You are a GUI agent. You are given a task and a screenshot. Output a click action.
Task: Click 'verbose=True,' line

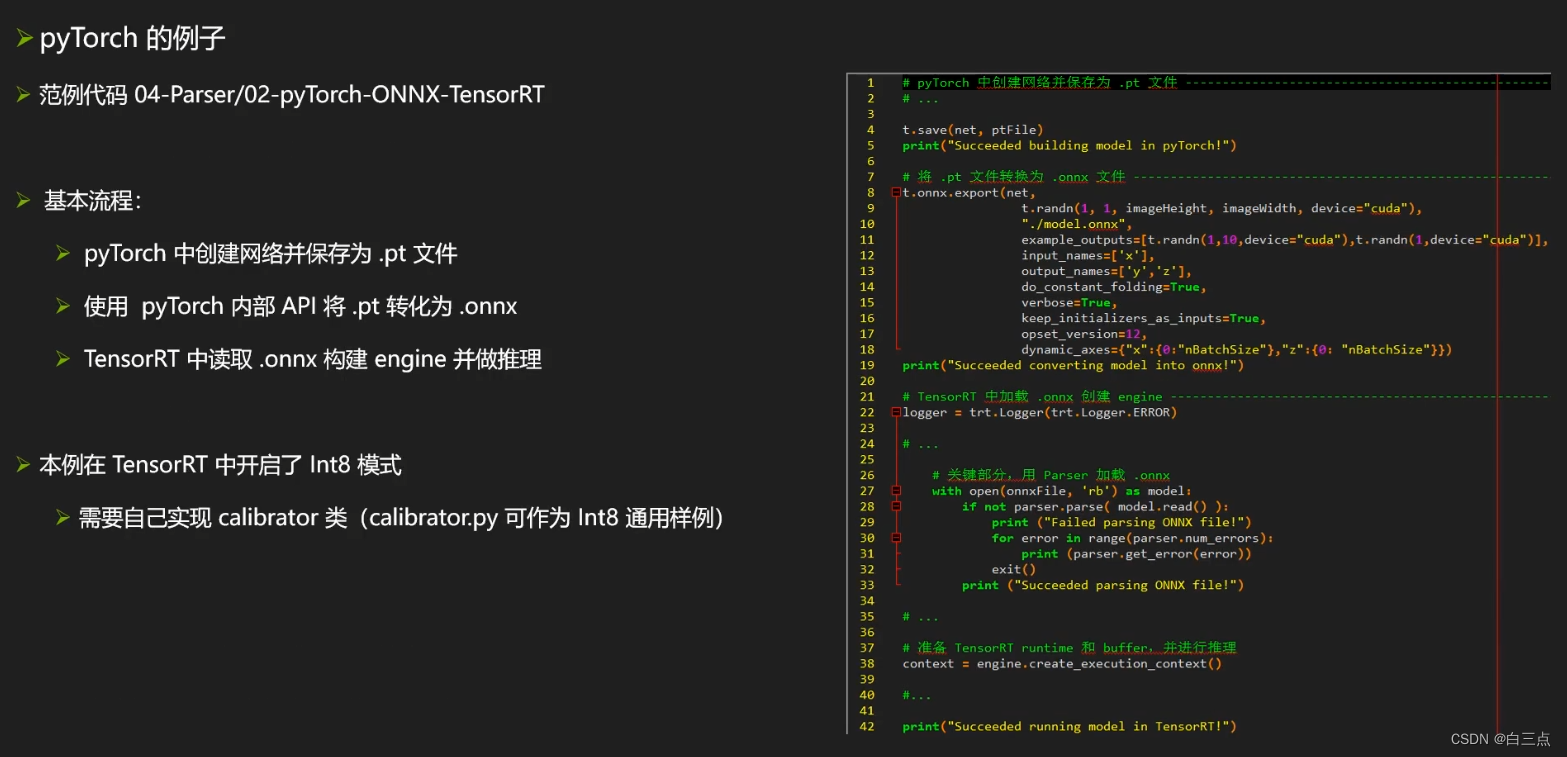1069,302
